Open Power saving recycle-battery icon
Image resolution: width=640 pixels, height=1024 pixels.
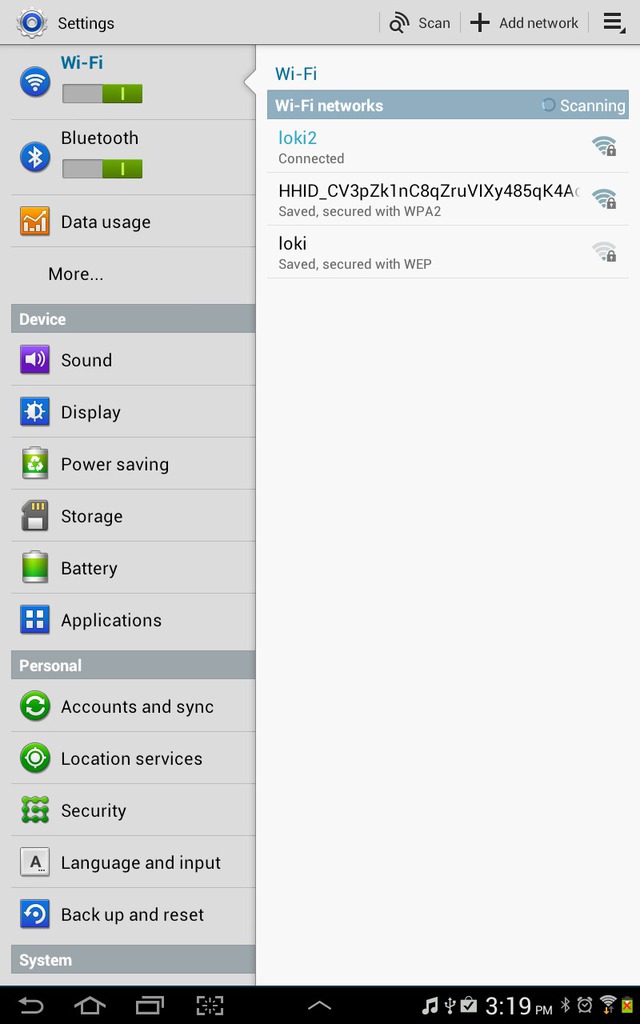coord(35,463)
